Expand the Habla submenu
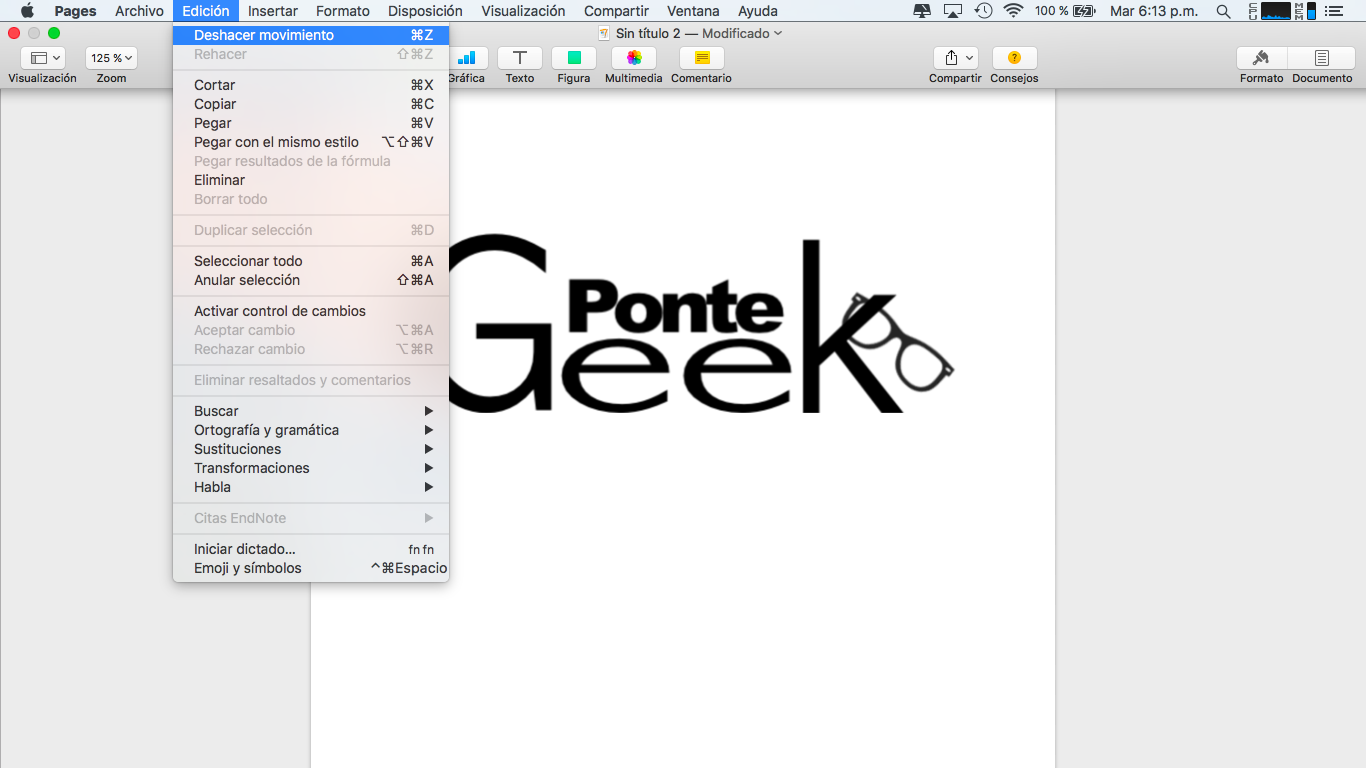 (311, 487)
